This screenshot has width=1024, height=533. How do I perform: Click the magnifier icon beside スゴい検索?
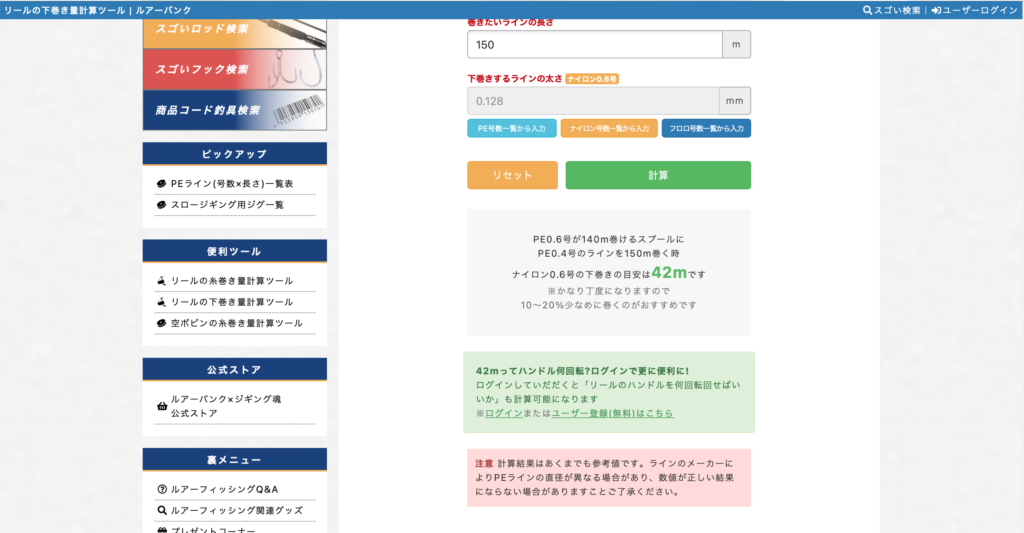(x=867, y=10)
